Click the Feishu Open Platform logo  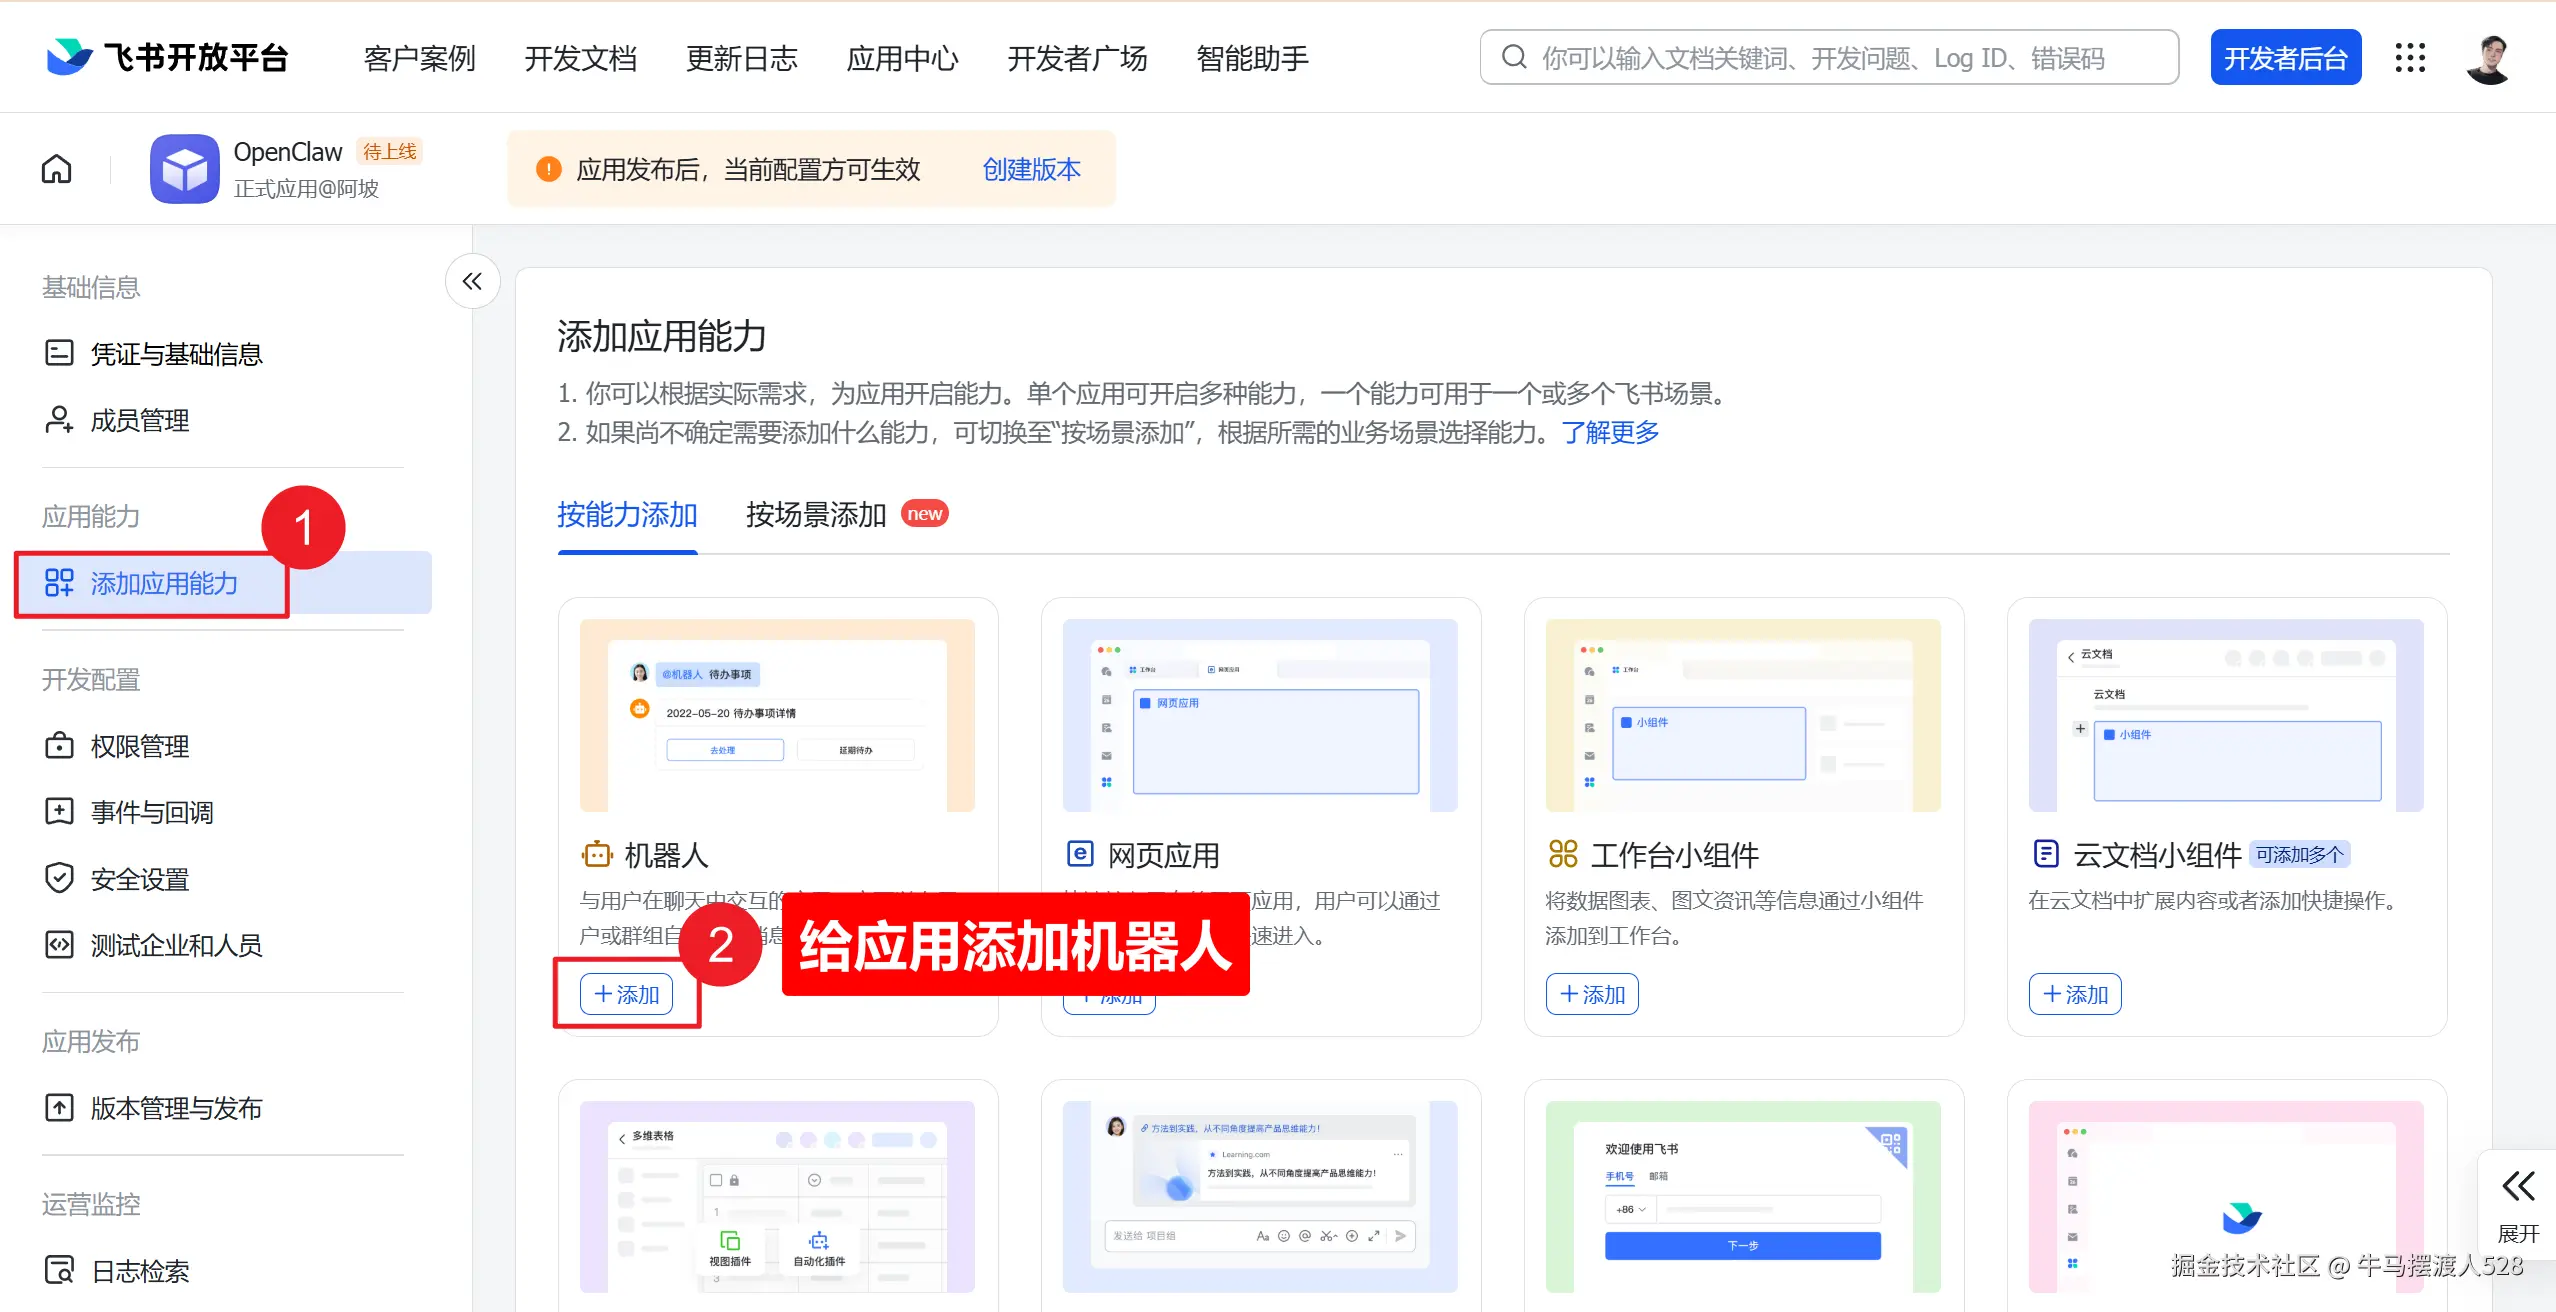point(167,58)
